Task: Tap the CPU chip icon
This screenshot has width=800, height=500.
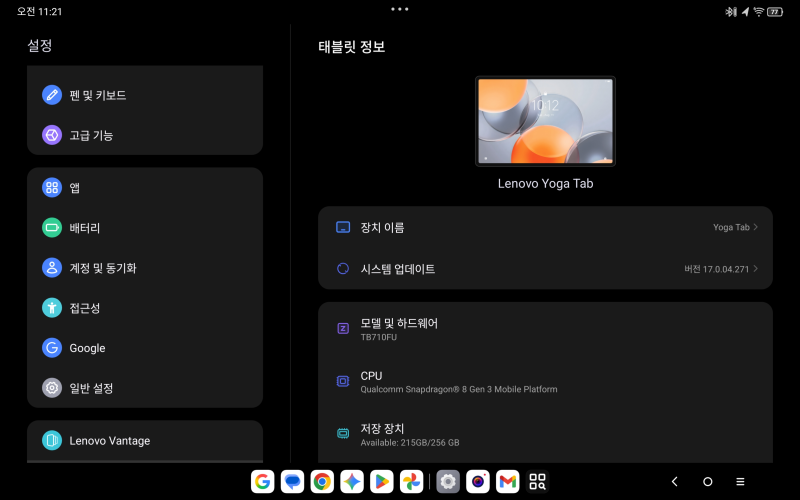Action: click(x=343, y=381)
